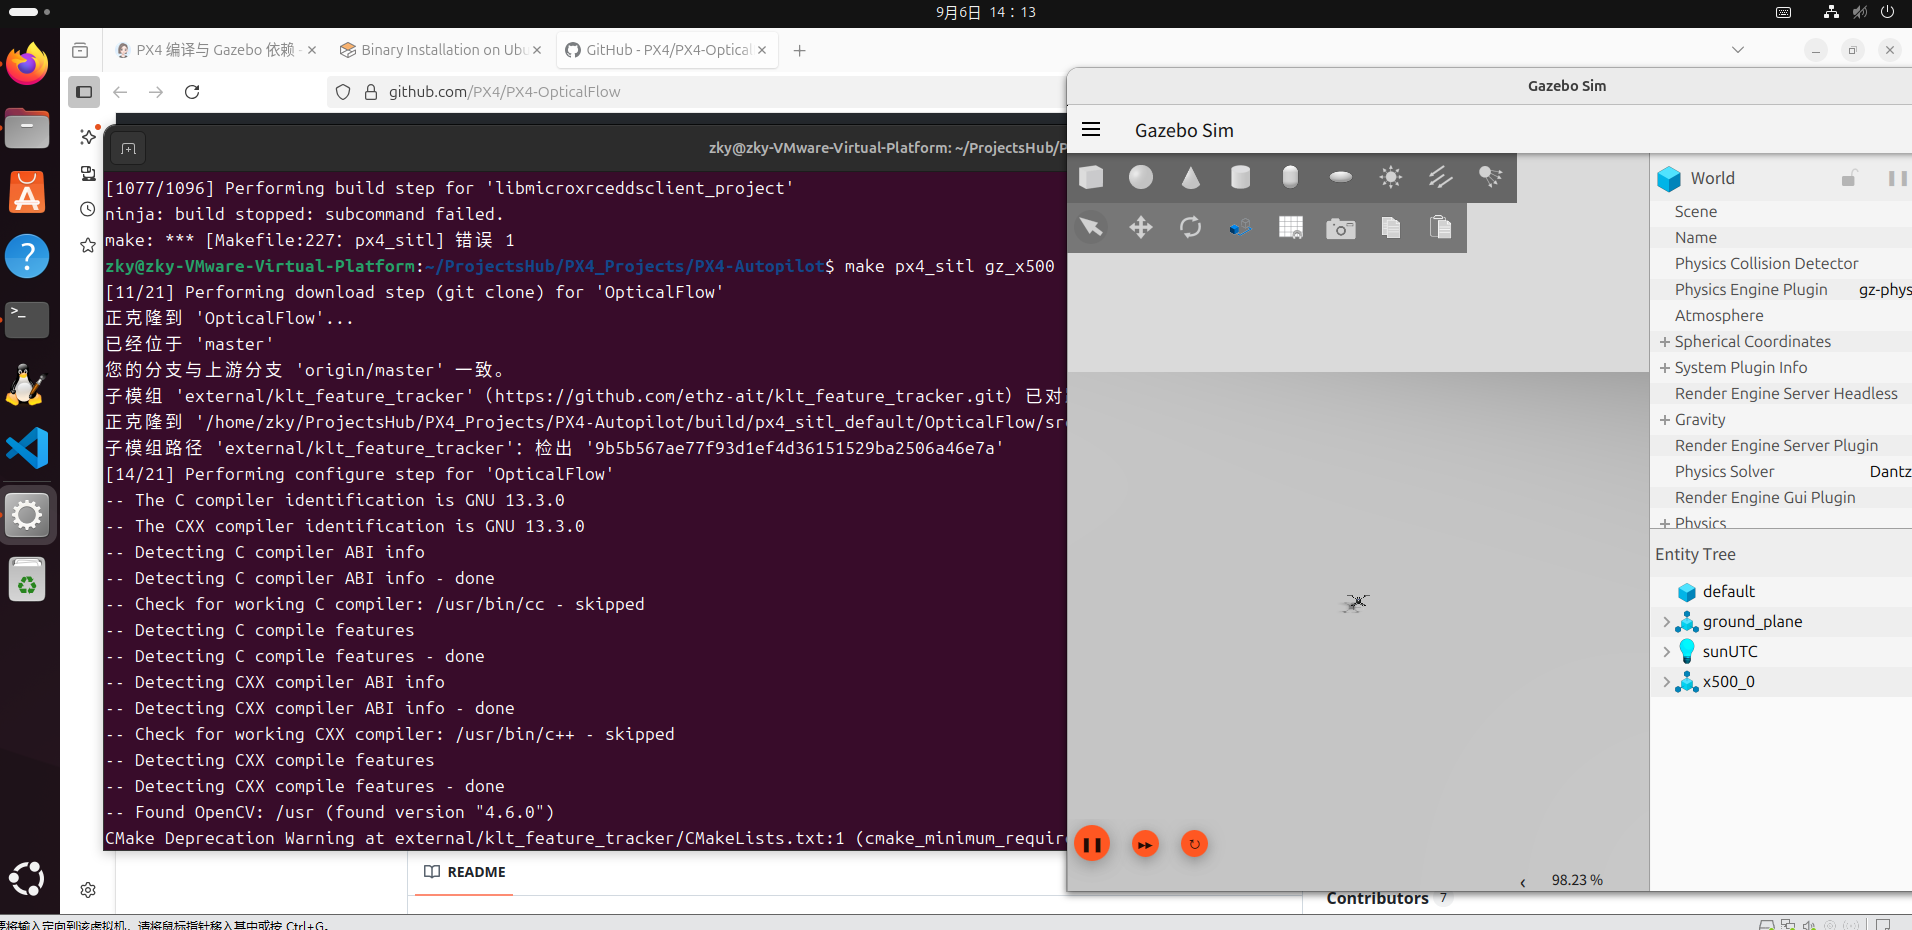Open Firefox sidebar settings gear
Viewport: 1912px width, 930px height.
[88, 890]
